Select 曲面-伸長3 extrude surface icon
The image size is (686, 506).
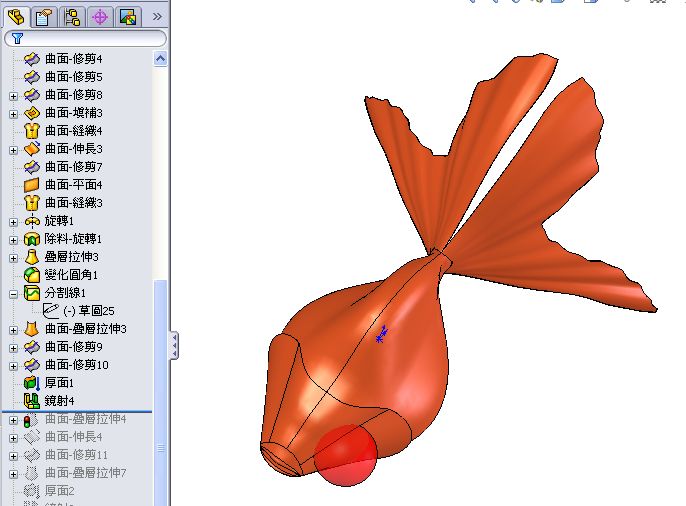coord(32,149)
